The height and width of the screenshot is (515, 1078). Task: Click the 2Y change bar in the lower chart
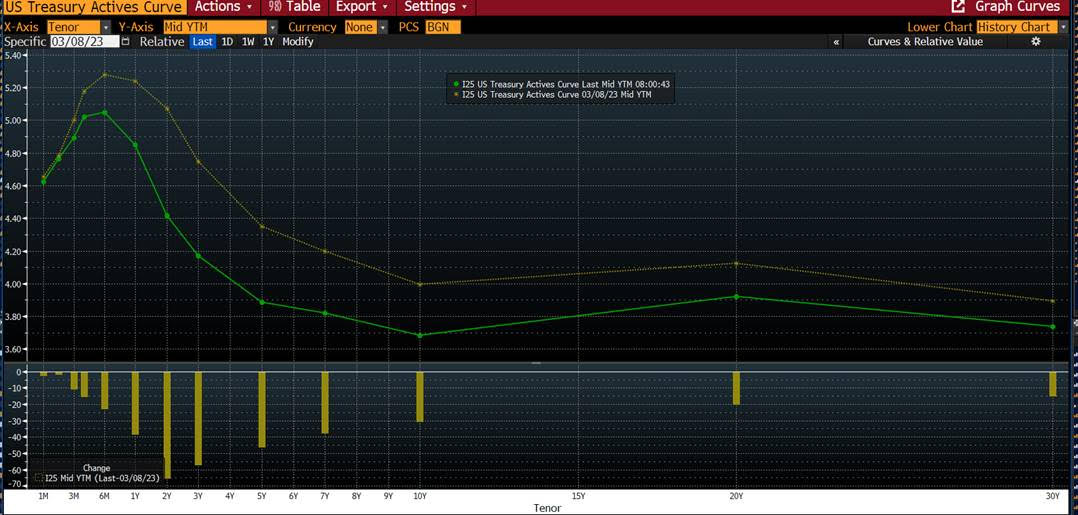pos(166,425)
